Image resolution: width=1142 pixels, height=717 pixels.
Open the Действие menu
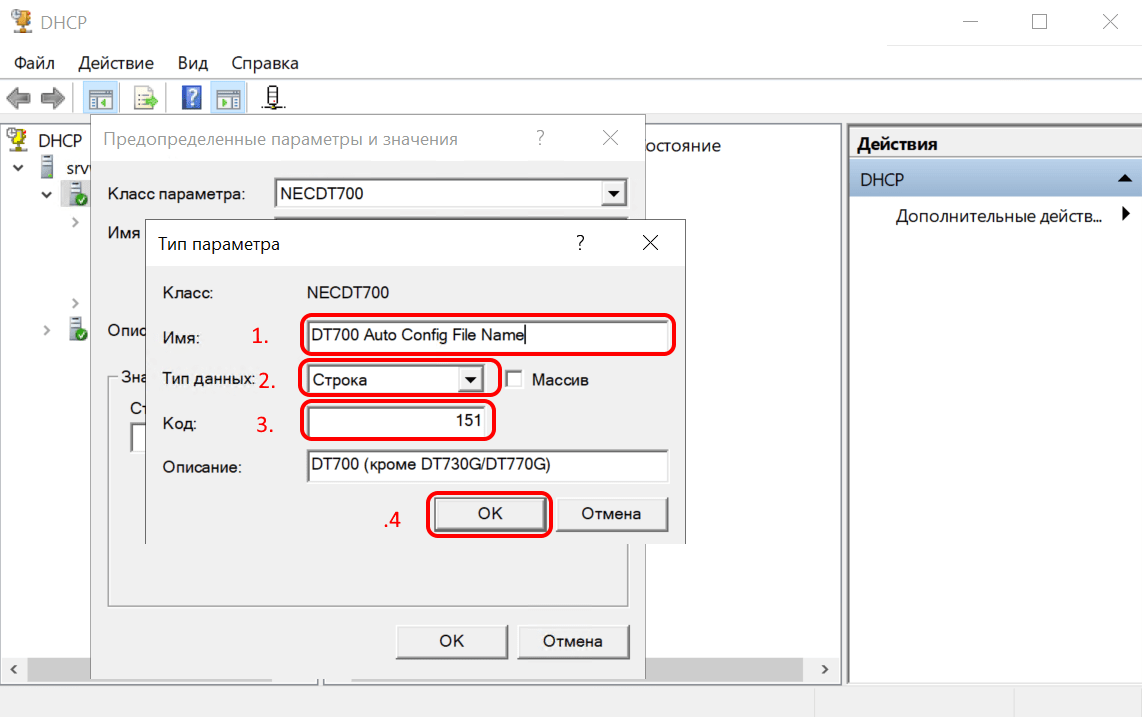tap(116, 63)
